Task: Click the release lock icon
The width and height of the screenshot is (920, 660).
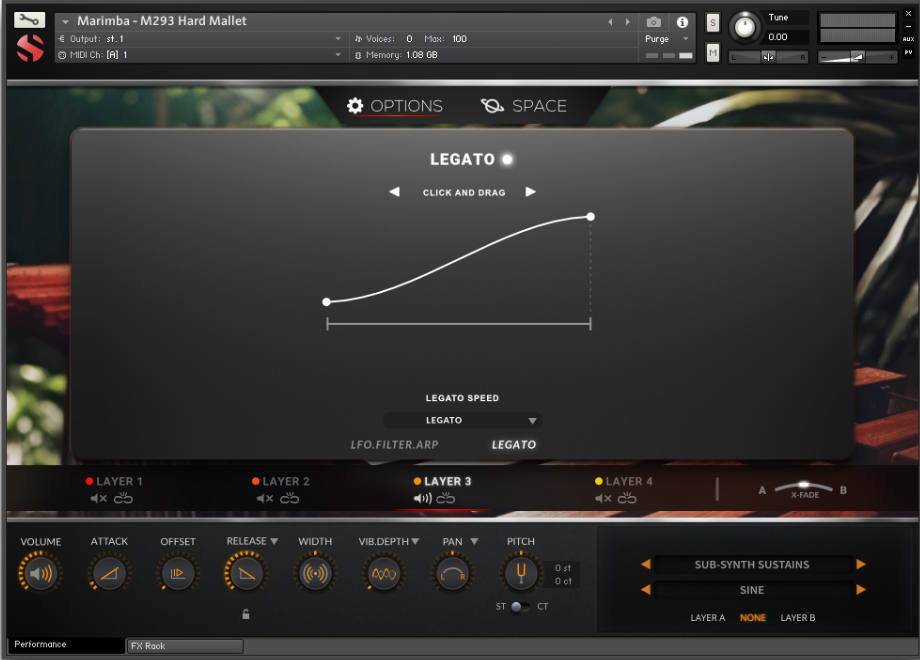Action: point(246,614)
